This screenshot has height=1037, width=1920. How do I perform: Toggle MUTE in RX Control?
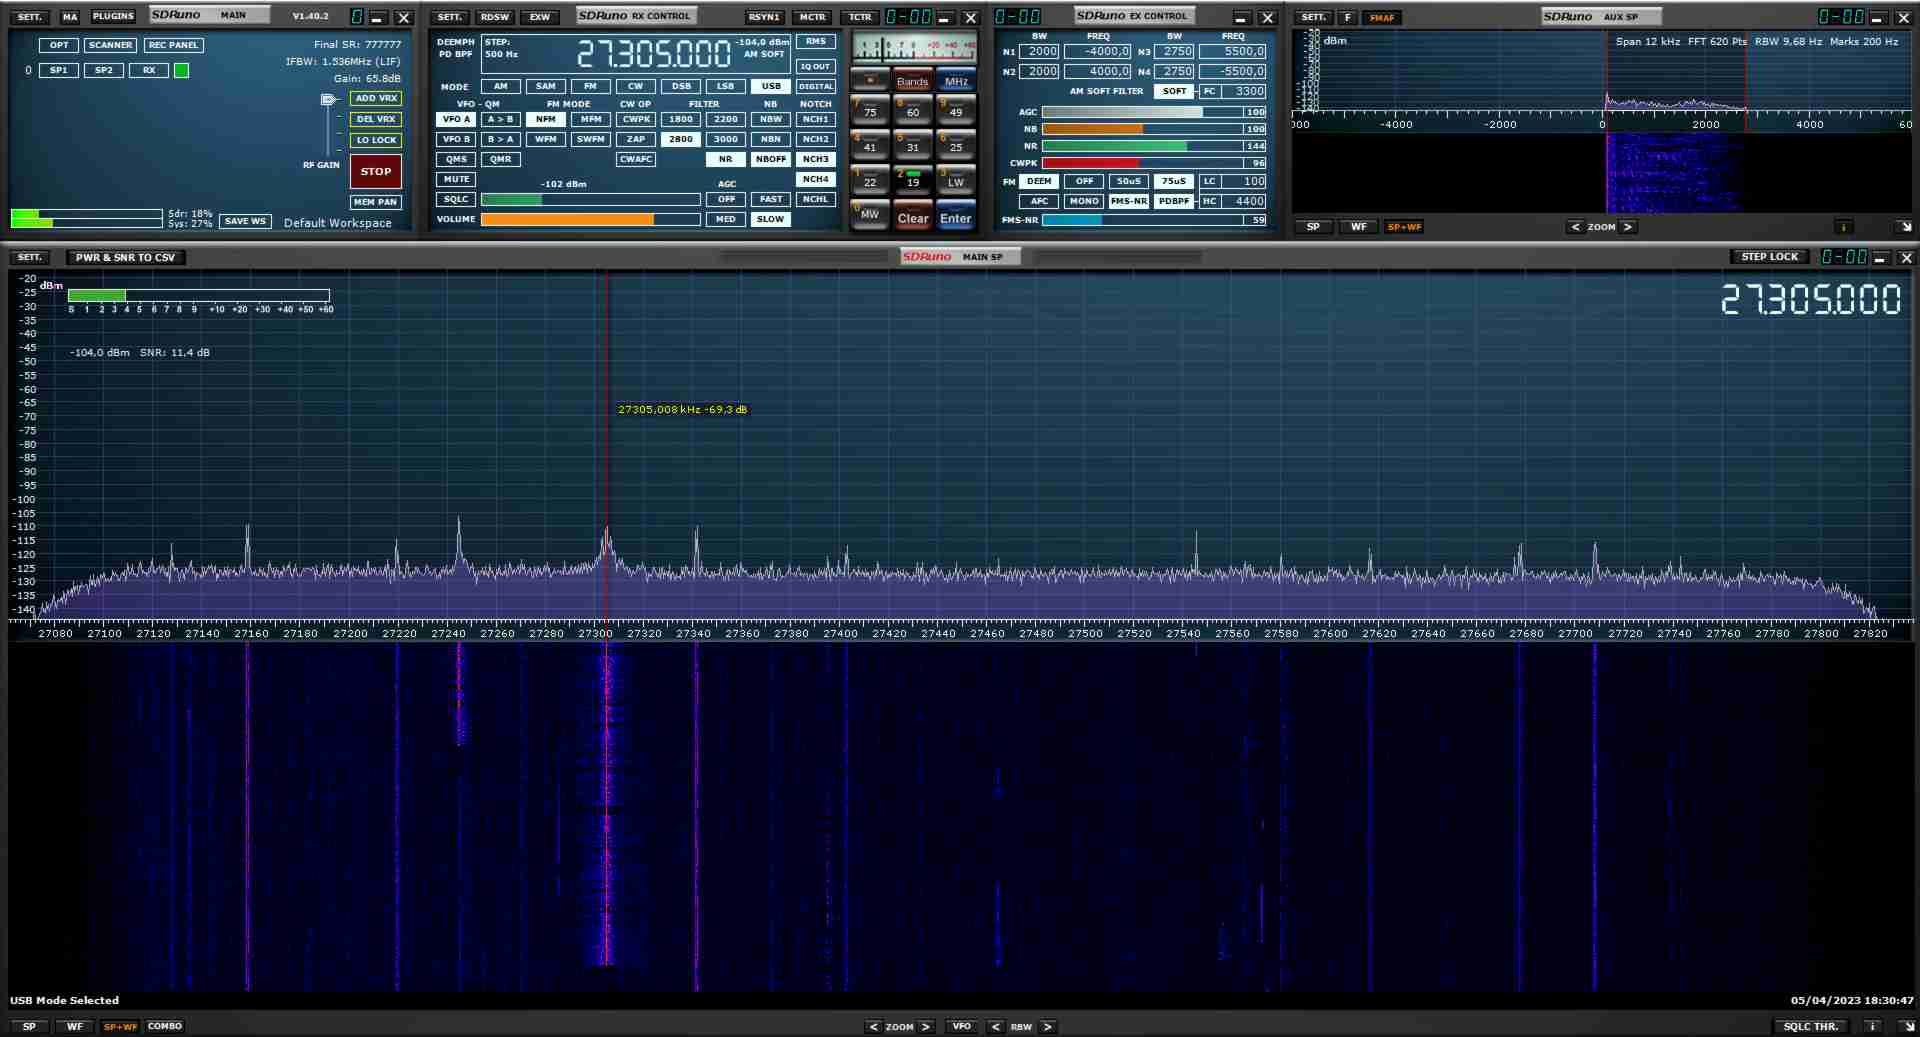pos(456,179)
